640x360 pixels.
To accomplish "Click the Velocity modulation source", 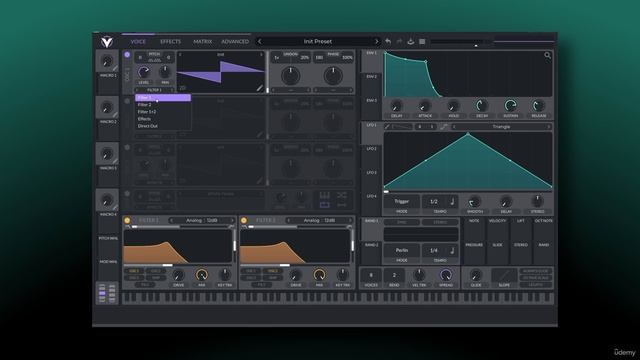I will click(x=498, y=229).
